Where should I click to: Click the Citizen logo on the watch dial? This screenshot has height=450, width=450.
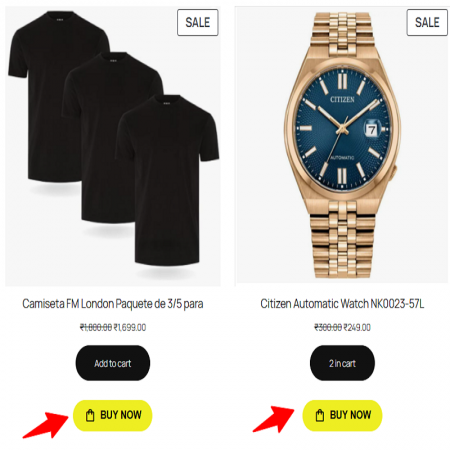(x=342, y=99)
